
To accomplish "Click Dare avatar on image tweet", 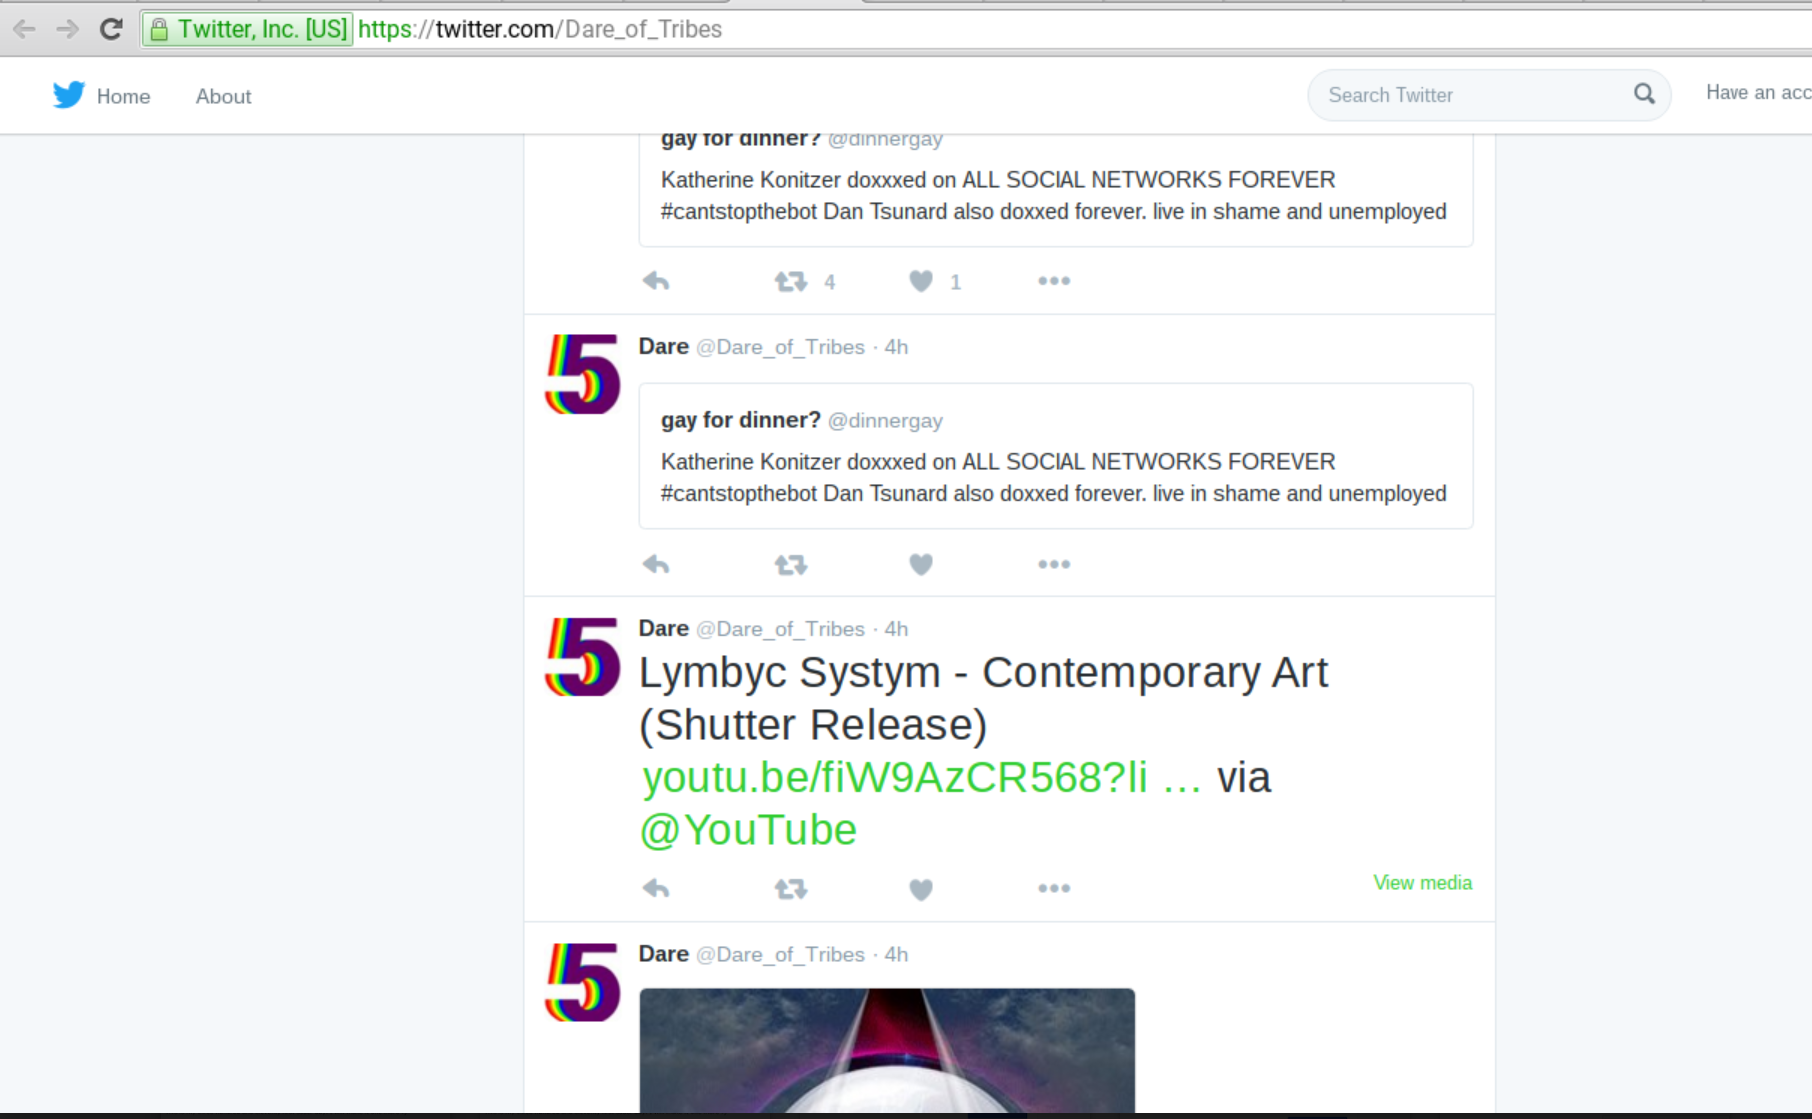I will click(x=582, y=982).
